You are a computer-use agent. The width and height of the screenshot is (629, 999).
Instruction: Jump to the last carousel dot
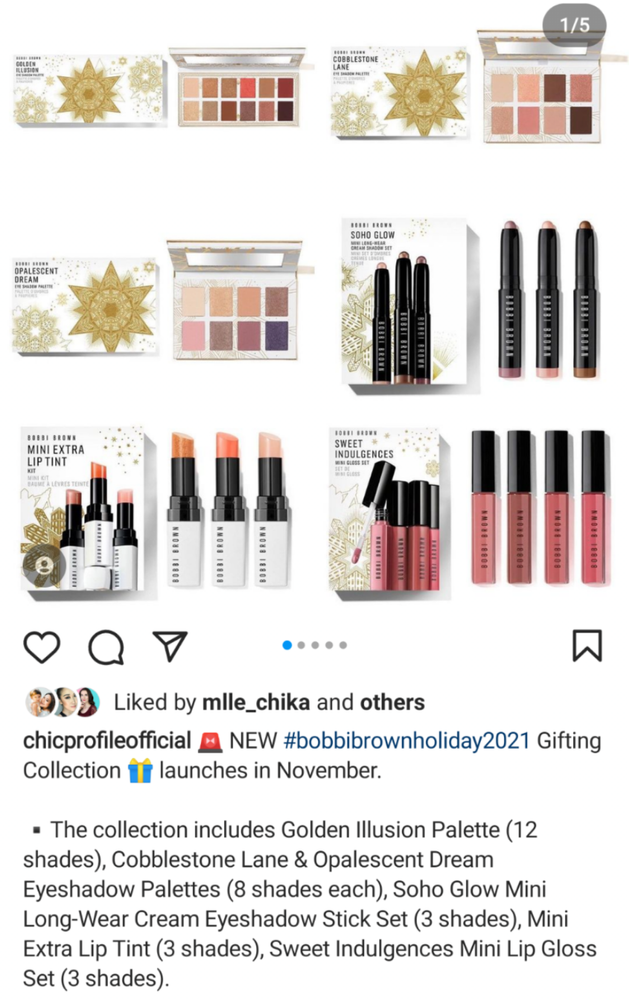pos(343,645)
